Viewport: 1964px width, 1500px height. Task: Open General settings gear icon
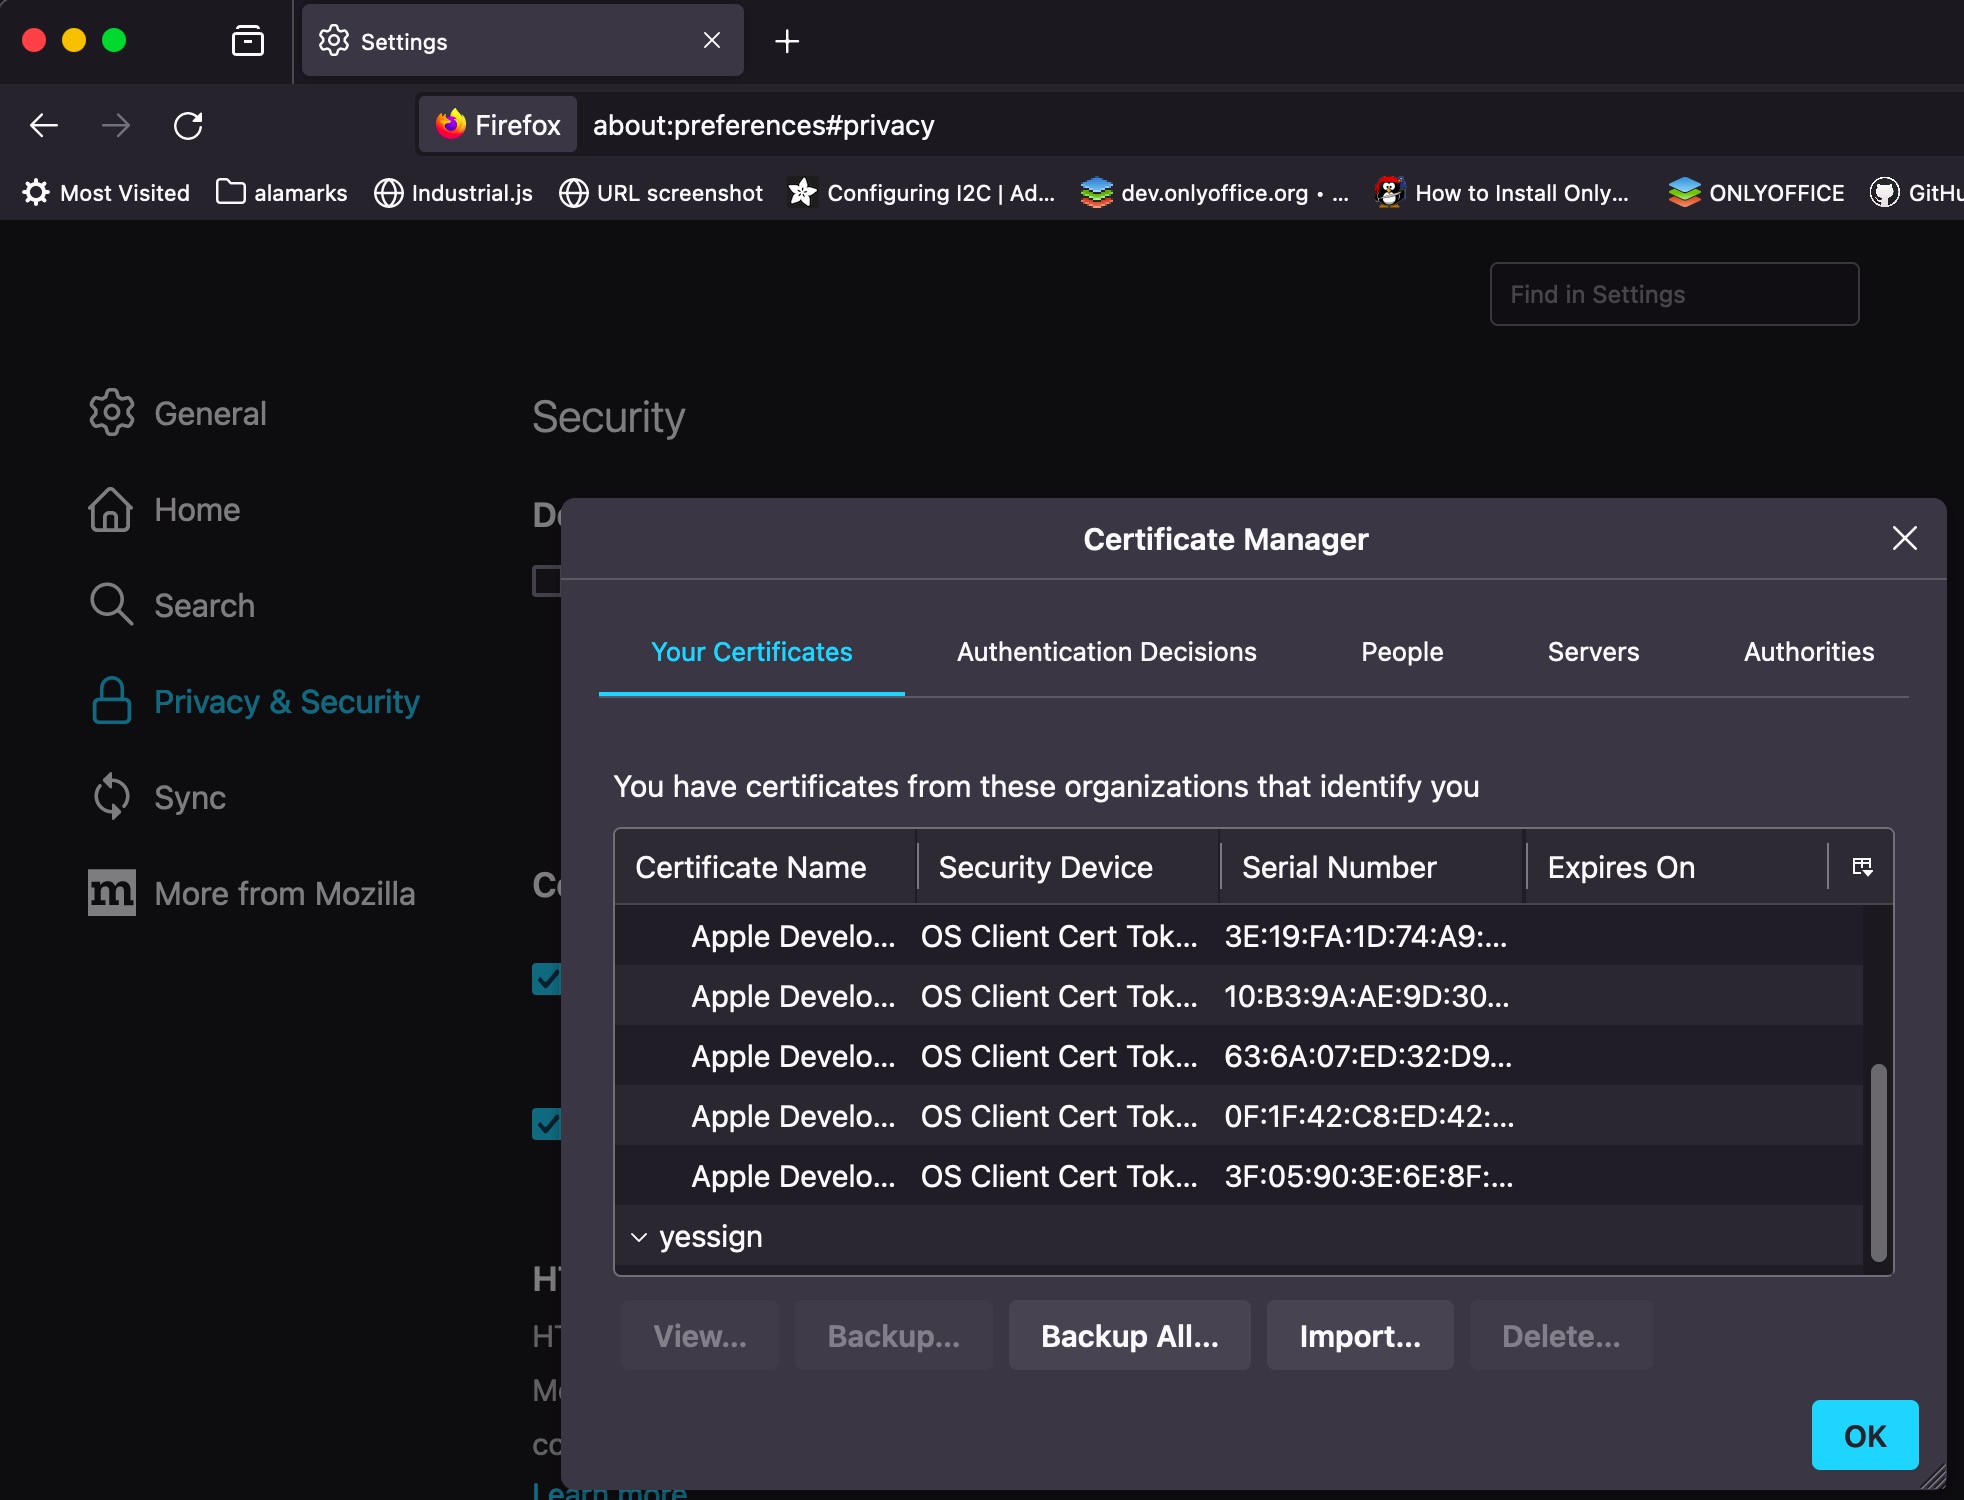pos(111,413)
